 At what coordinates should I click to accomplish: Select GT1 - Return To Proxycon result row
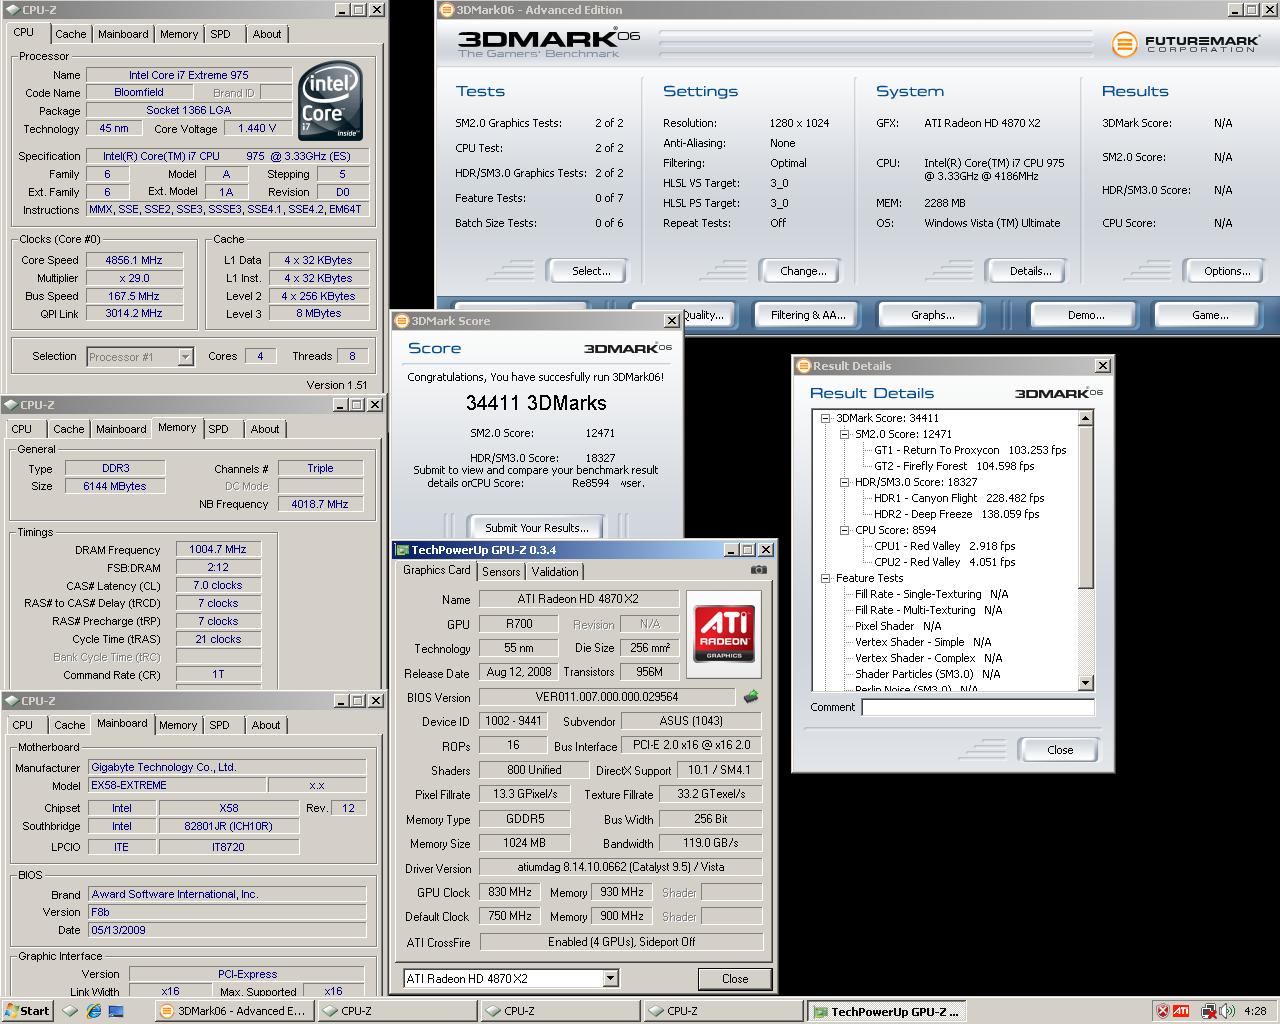tap(970, 450)
